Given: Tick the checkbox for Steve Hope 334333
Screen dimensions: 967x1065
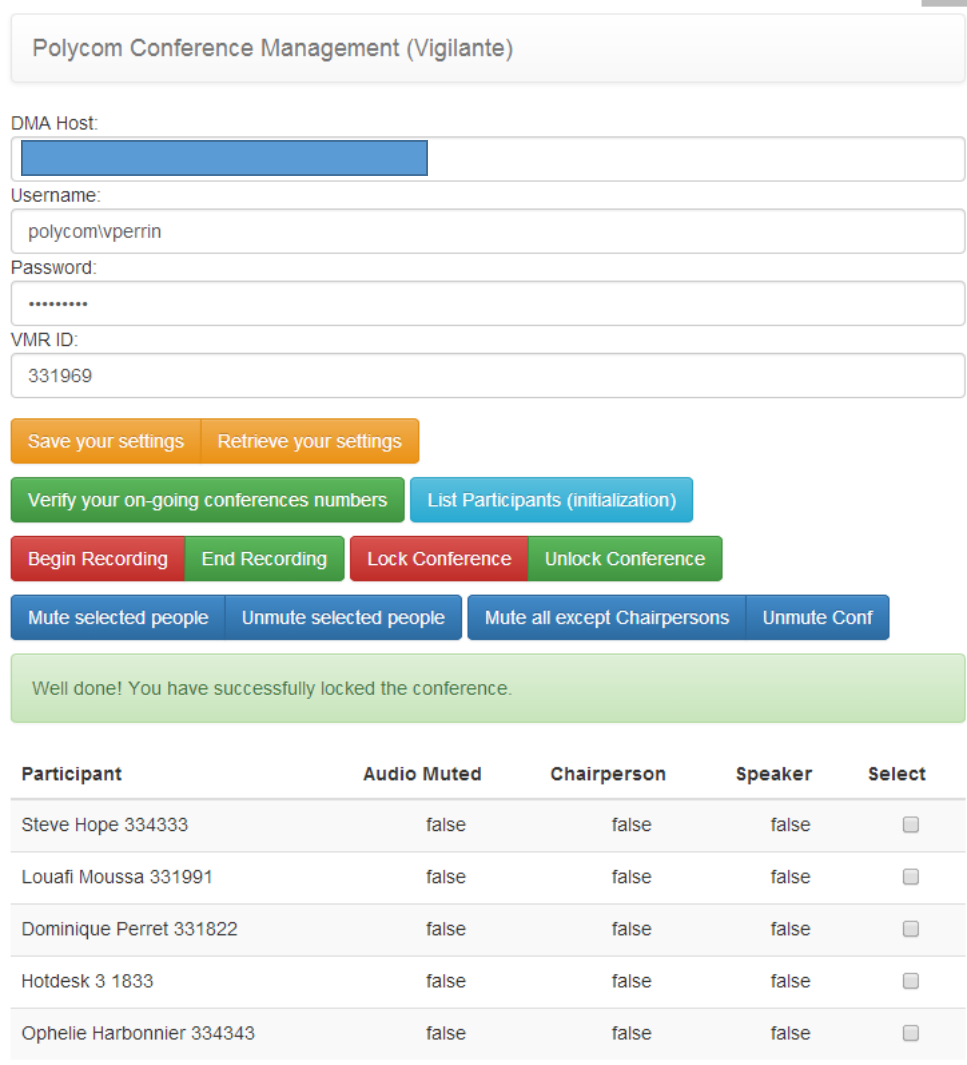Looking at the screenshot, I should click(911, 825).
